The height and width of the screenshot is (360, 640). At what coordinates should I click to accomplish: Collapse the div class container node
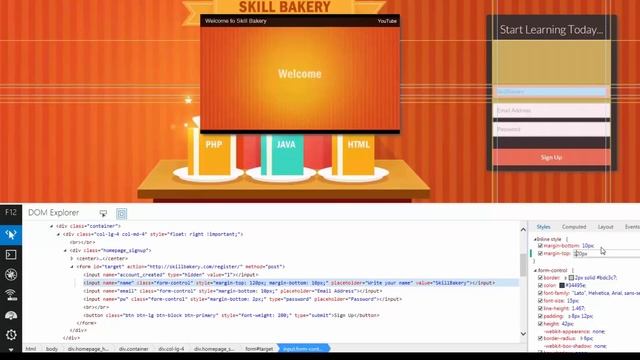tap(52, 226)
